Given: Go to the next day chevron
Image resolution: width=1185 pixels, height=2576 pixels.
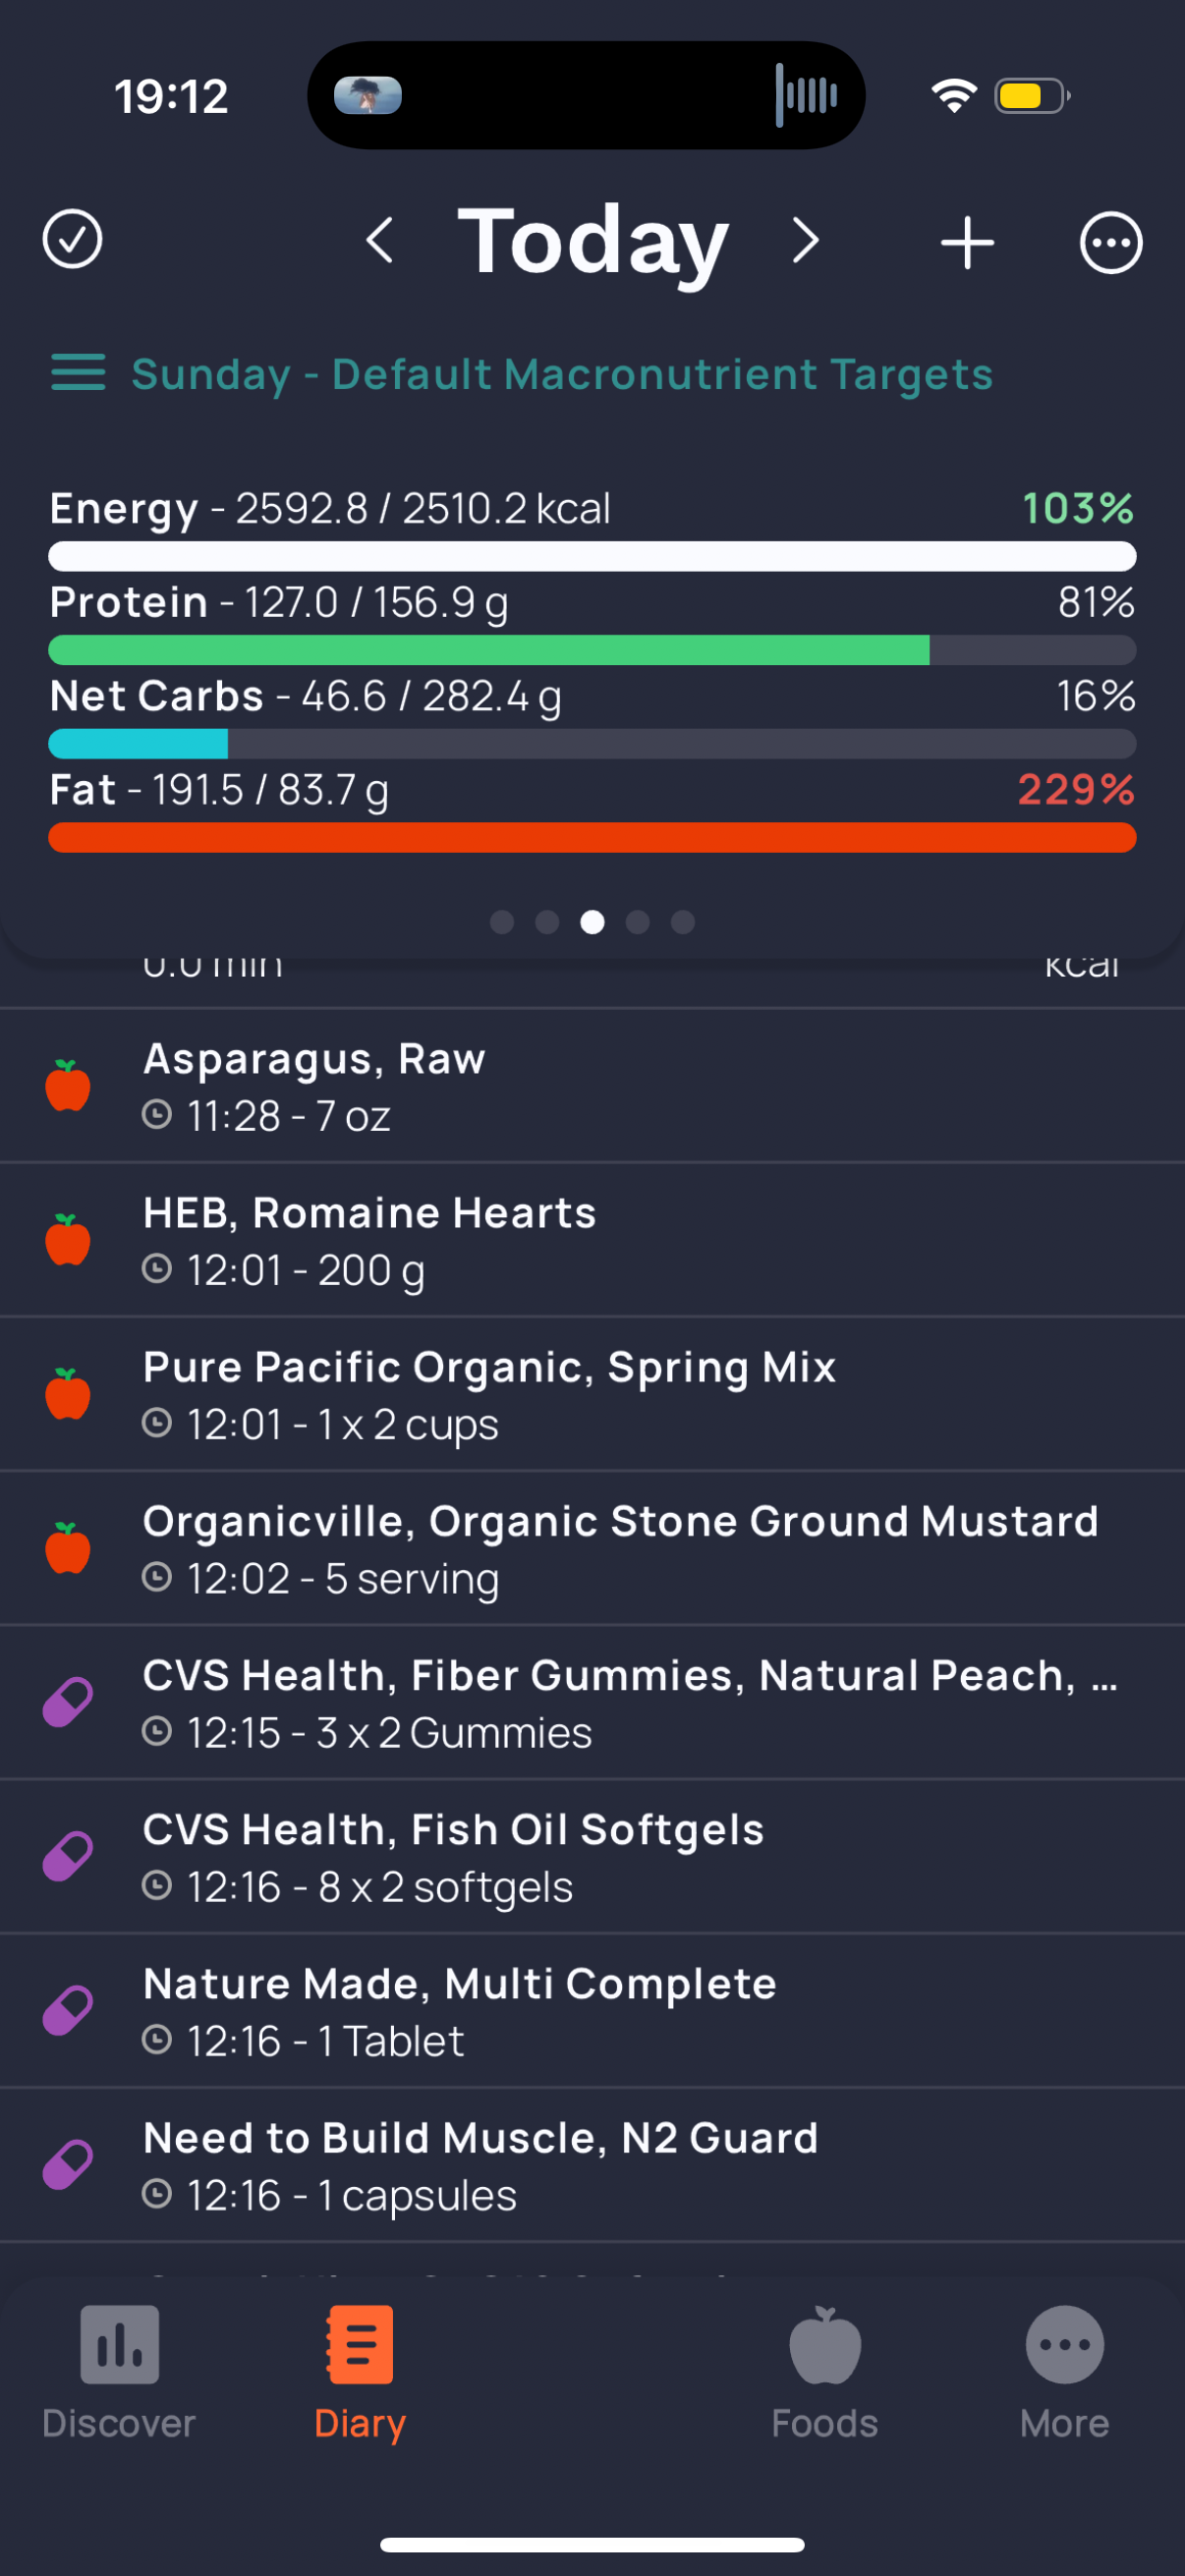Looking at the screenshot, I should [805, 241].
